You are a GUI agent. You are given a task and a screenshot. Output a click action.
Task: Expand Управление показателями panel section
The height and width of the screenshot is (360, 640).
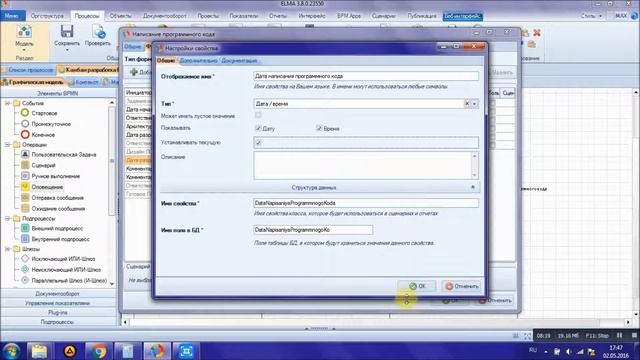click(58, 303)
